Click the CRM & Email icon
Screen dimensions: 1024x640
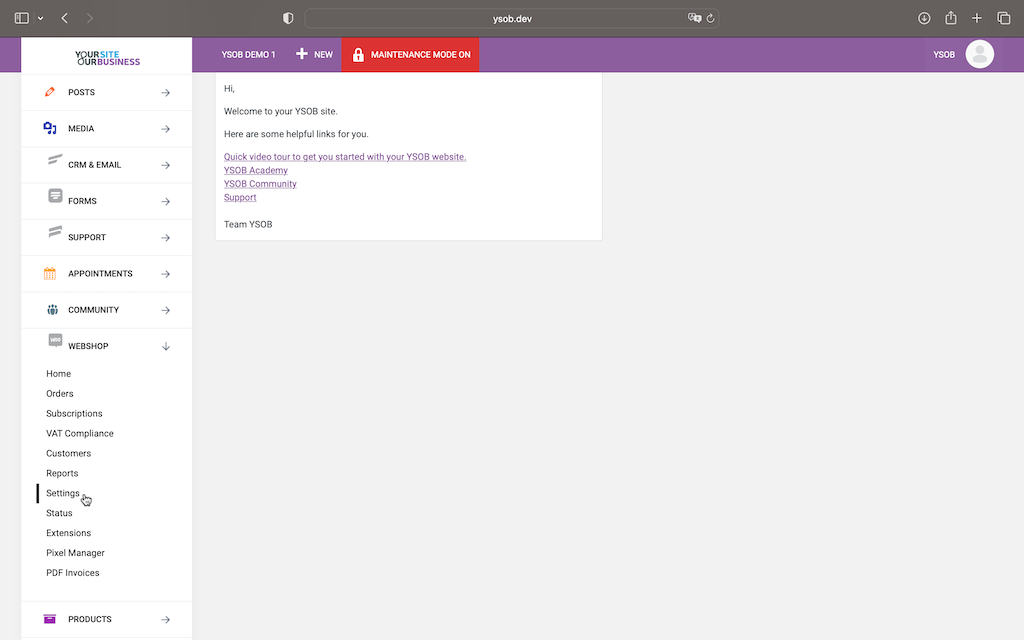tap(55, 159)
